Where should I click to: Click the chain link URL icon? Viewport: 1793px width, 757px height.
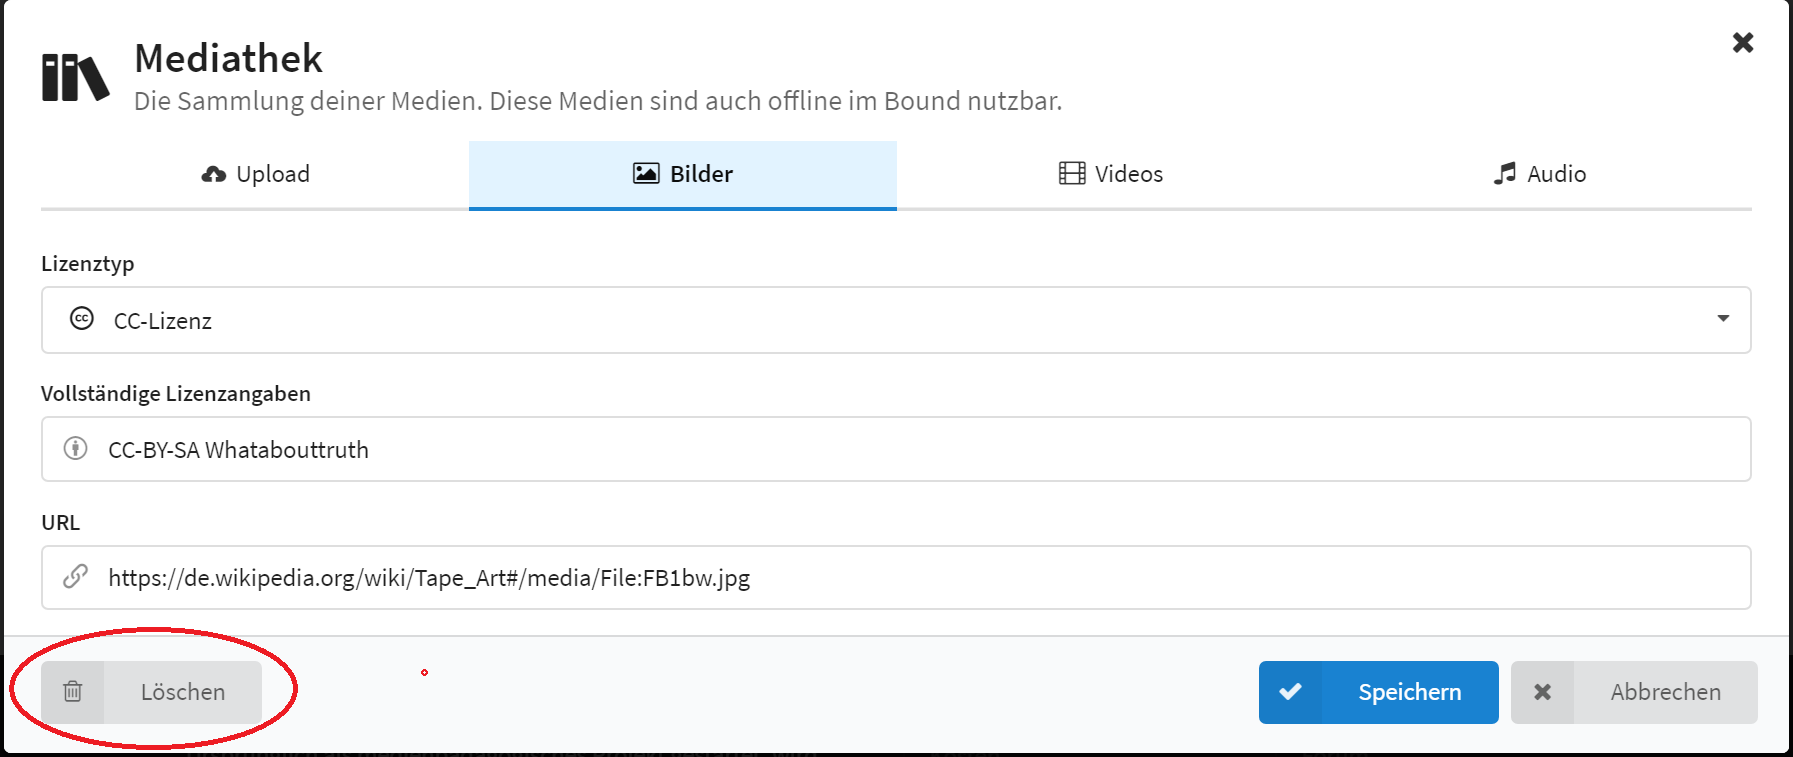click(x=76, y=577)
